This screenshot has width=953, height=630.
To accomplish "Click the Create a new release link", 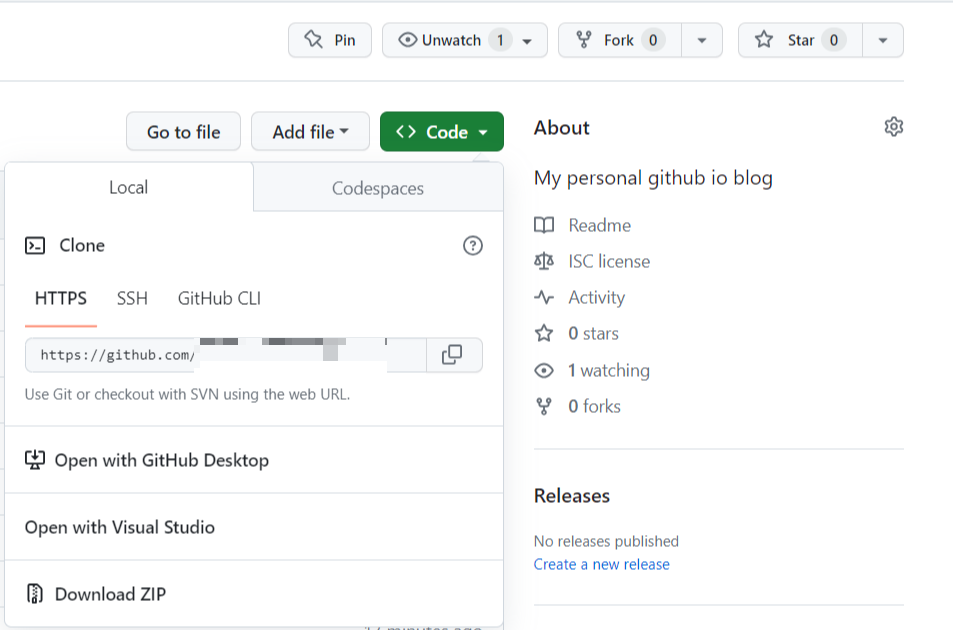I will tap(601, 564).
